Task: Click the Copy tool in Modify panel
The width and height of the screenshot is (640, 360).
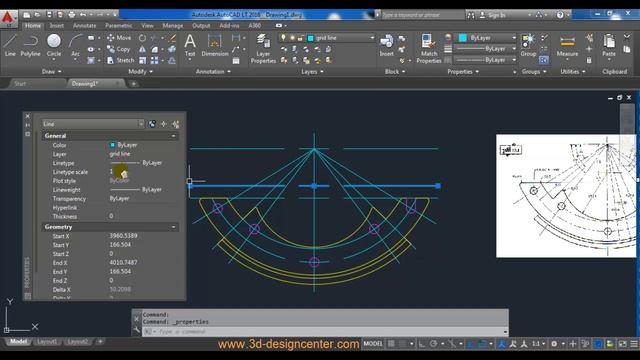Action: 118,49
